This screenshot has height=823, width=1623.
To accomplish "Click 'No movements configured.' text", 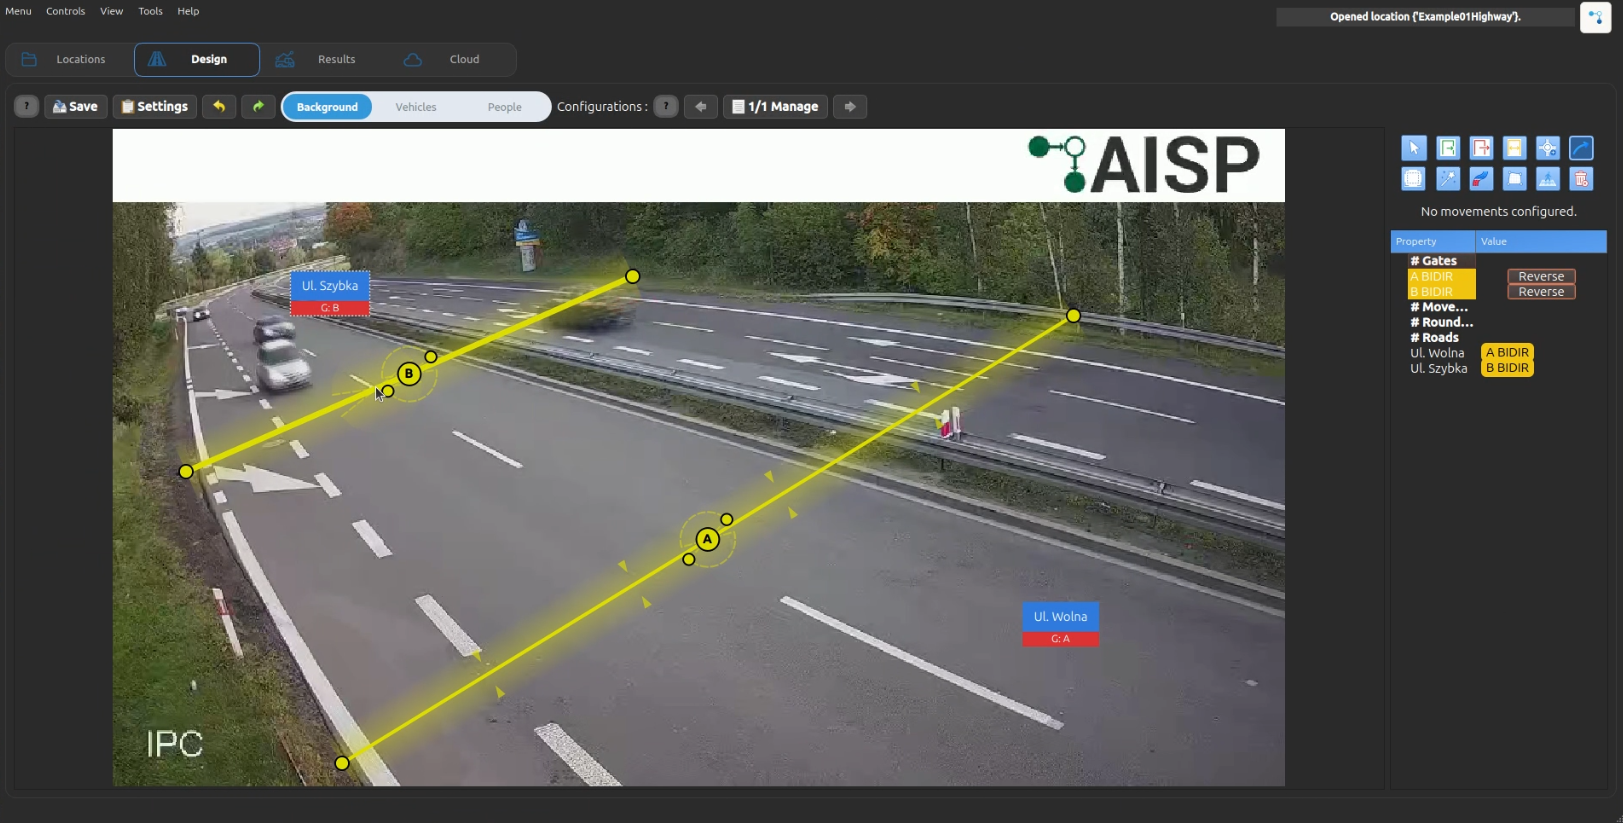I will click(1498, 212).
